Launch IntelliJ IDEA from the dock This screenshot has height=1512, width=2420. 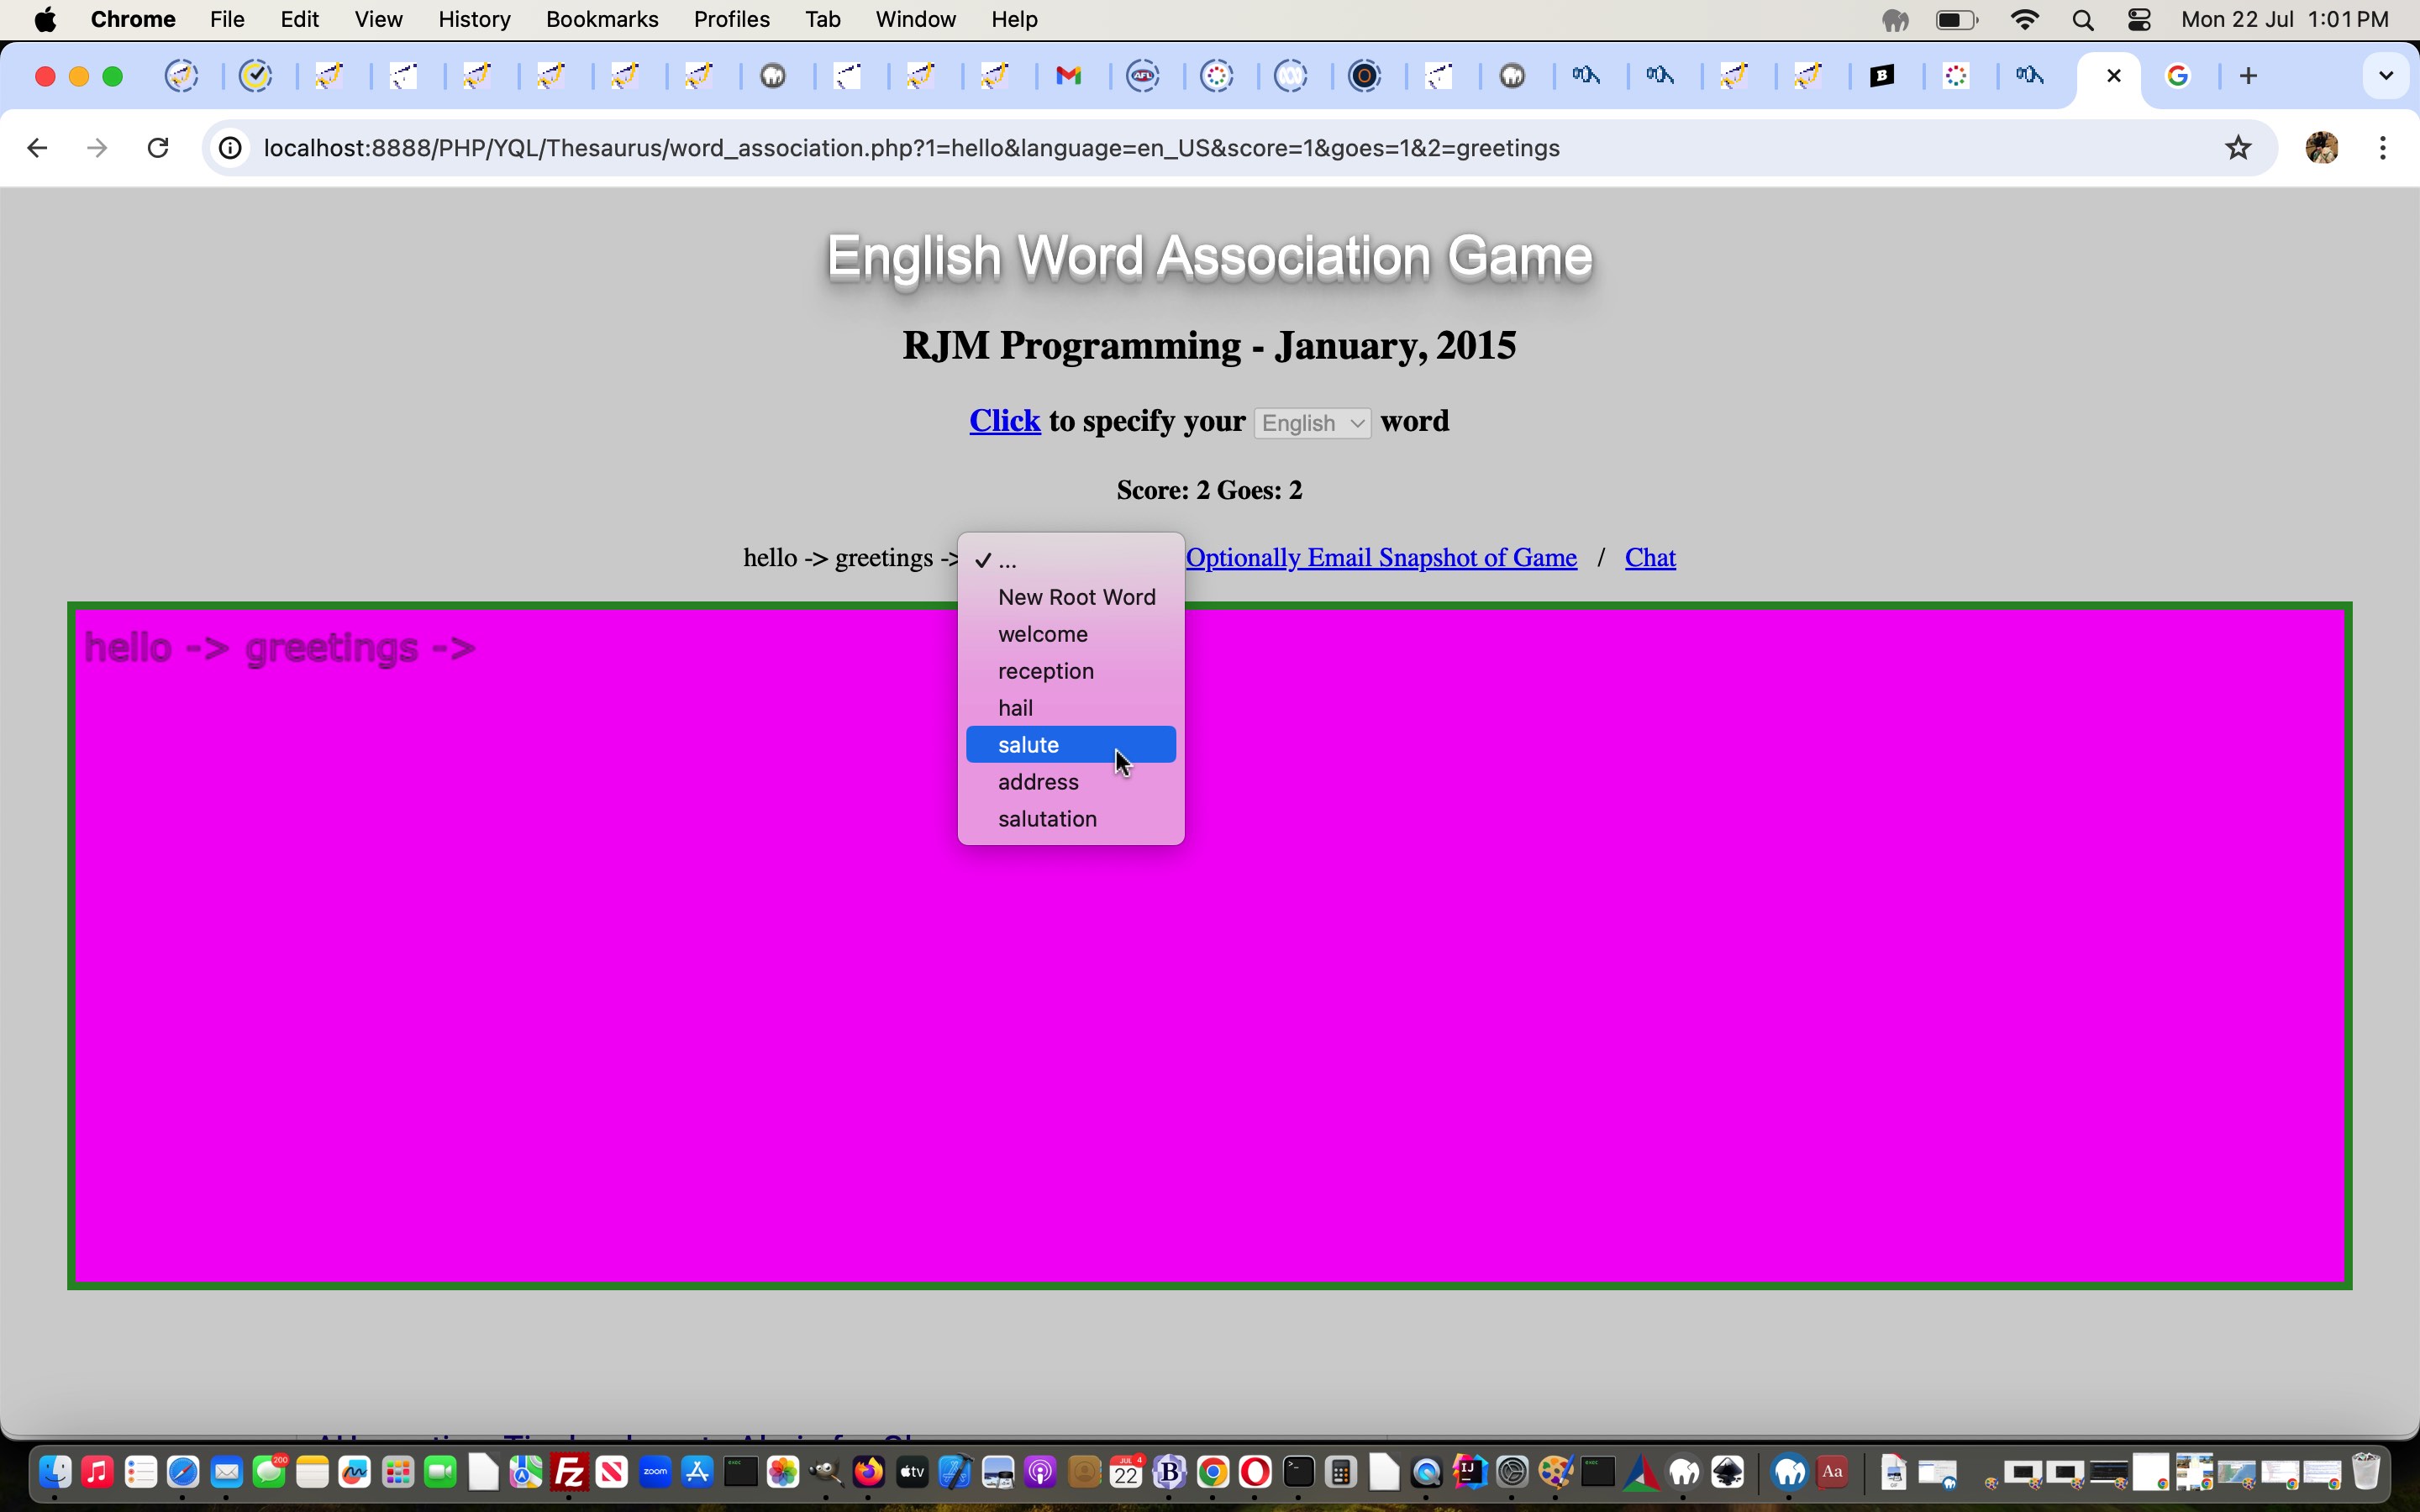pyautogui.click(x=1470, y=1472)
